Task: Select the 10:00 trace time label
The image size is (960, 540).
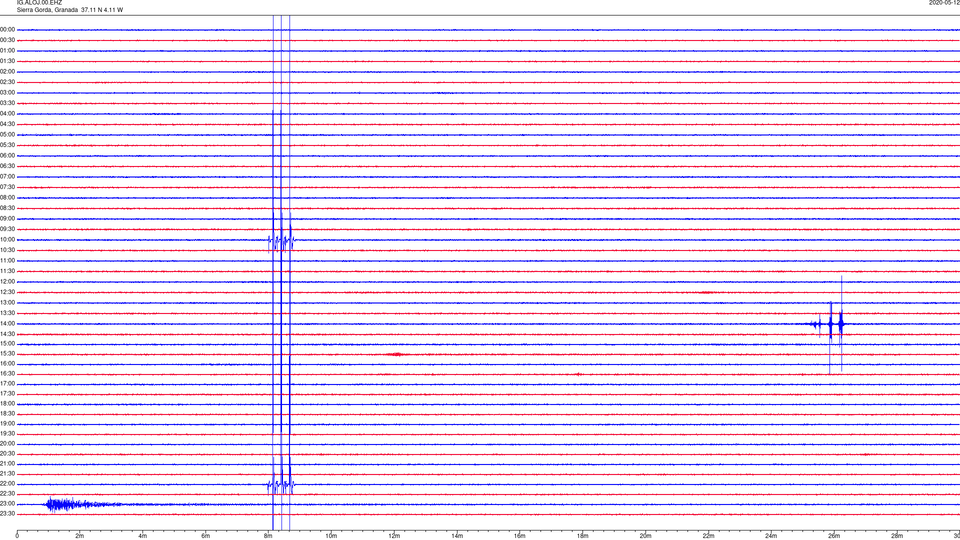Action: pos(7,239)
